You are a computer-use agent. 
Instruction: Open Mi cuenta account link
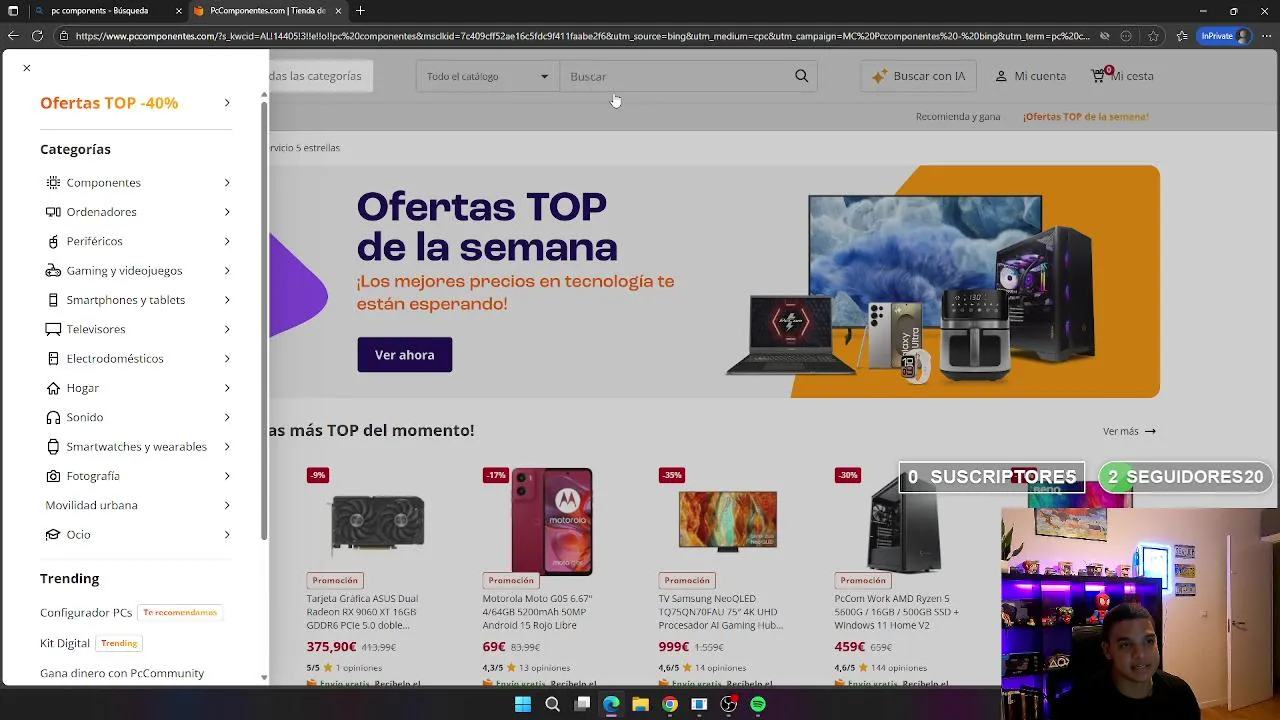(1030, 76)
